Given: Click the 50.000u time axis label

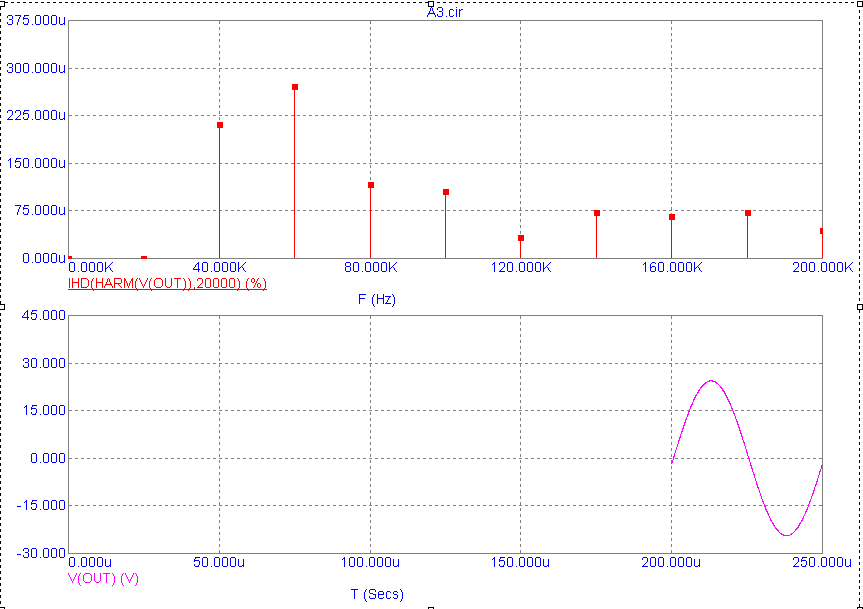Looking at the screenshot, I should (220, 563).
